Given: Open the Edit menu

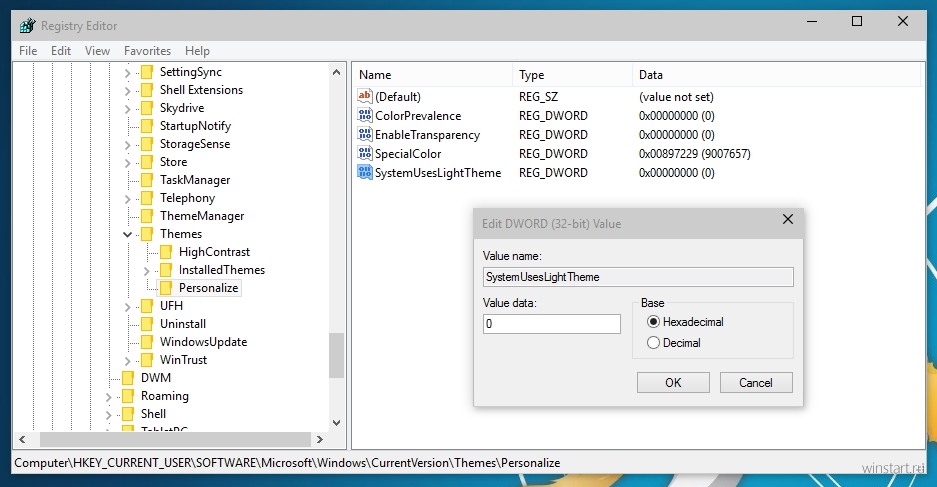Looking at the screenshot, I should (61, 51).
